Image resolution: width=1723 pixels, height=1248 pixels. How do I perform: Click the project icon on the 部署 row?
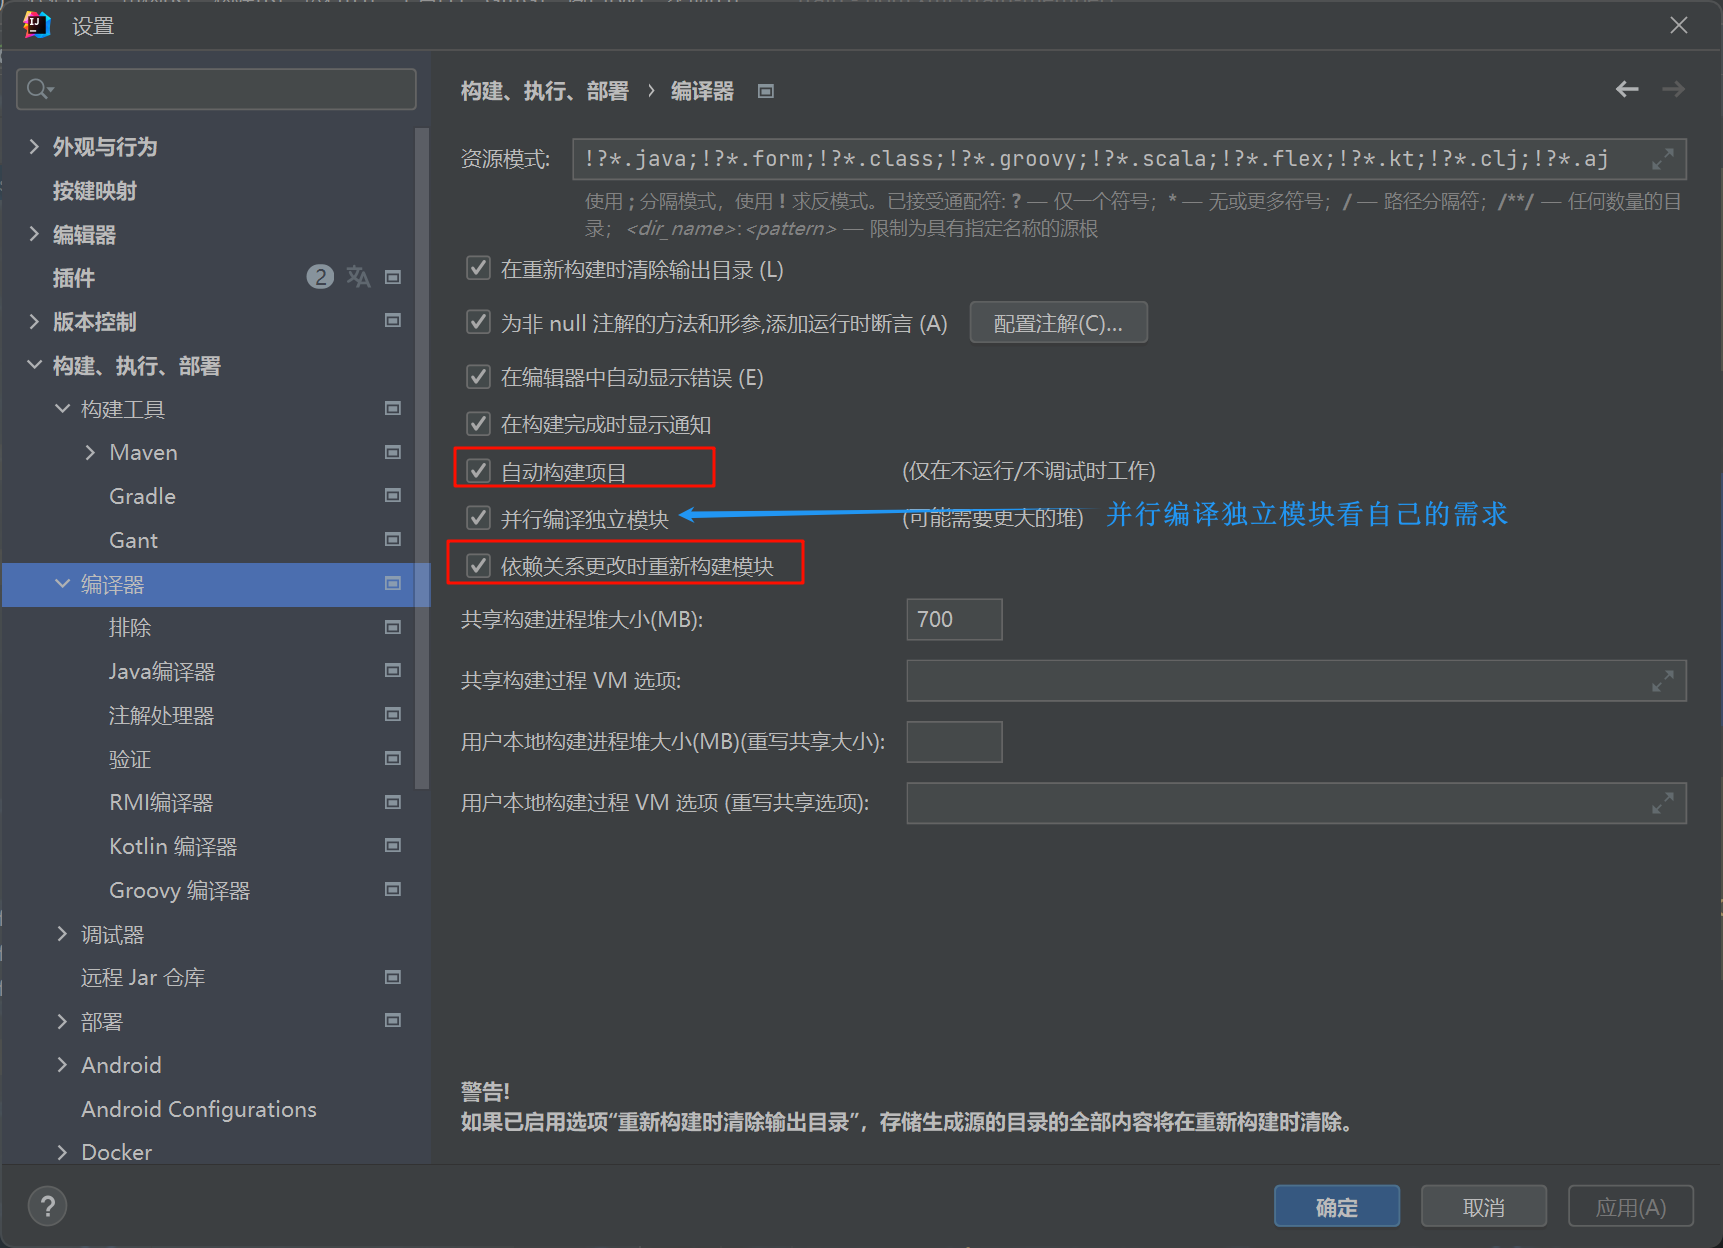tap(393, 1020)
